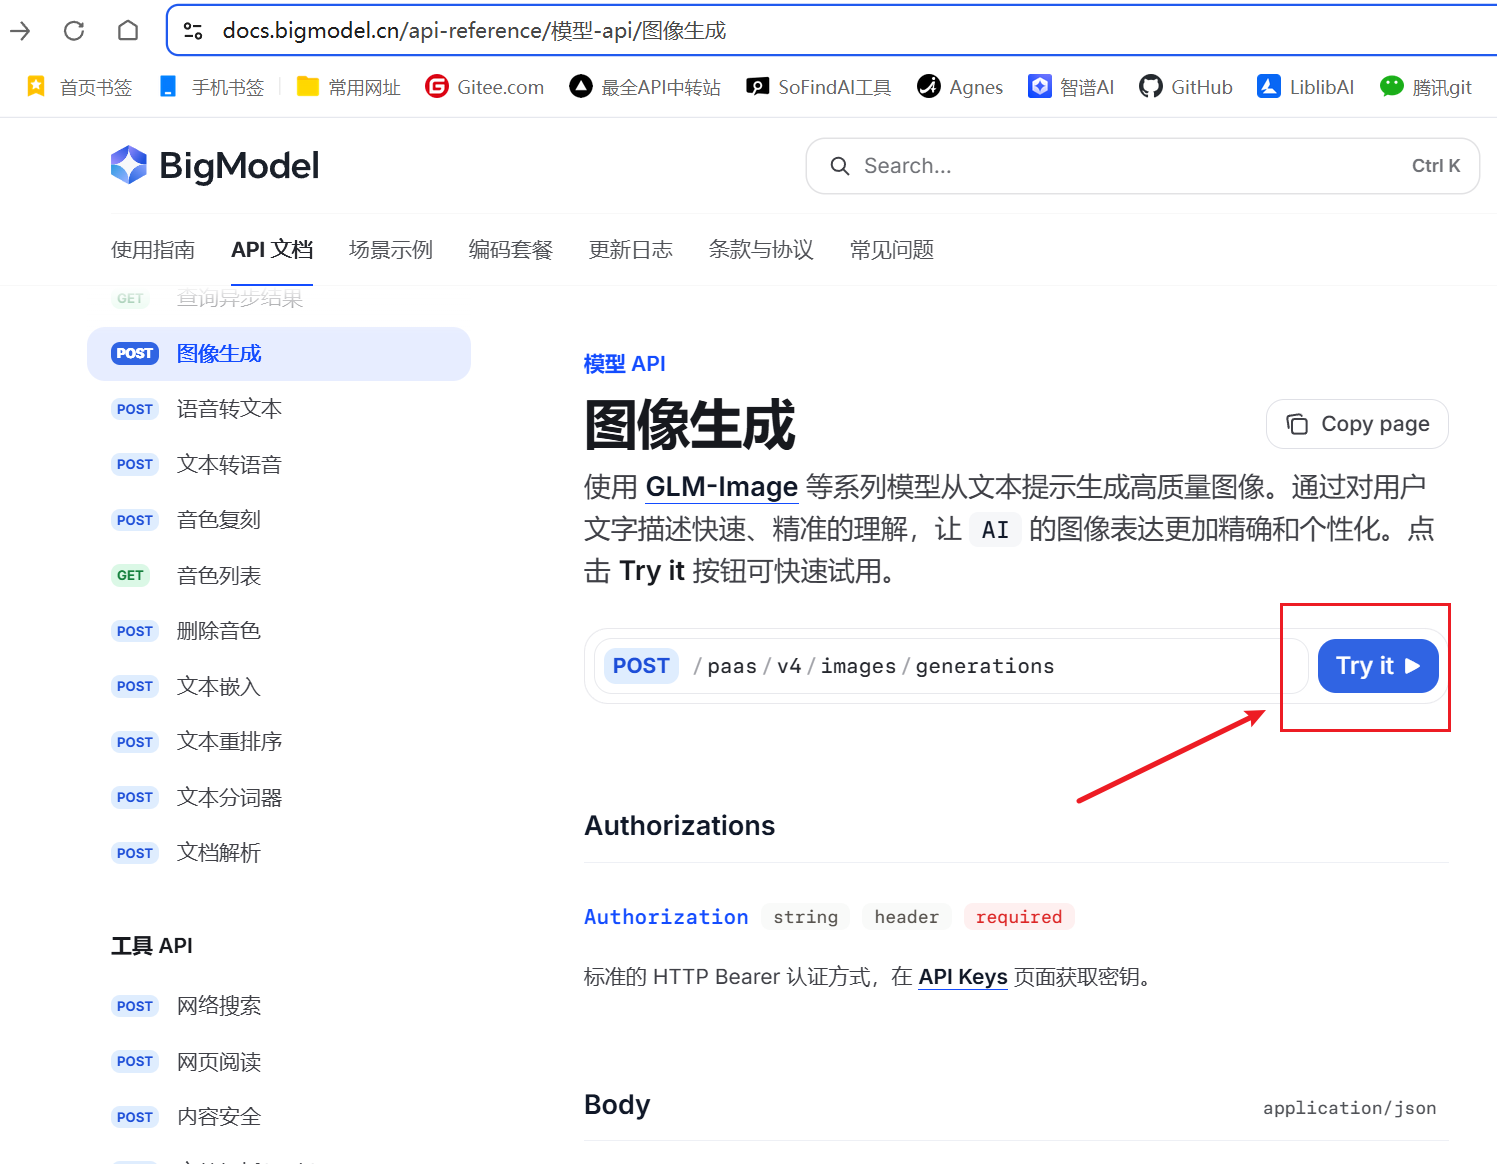Click the Try it button

[x=1378, y=666]
